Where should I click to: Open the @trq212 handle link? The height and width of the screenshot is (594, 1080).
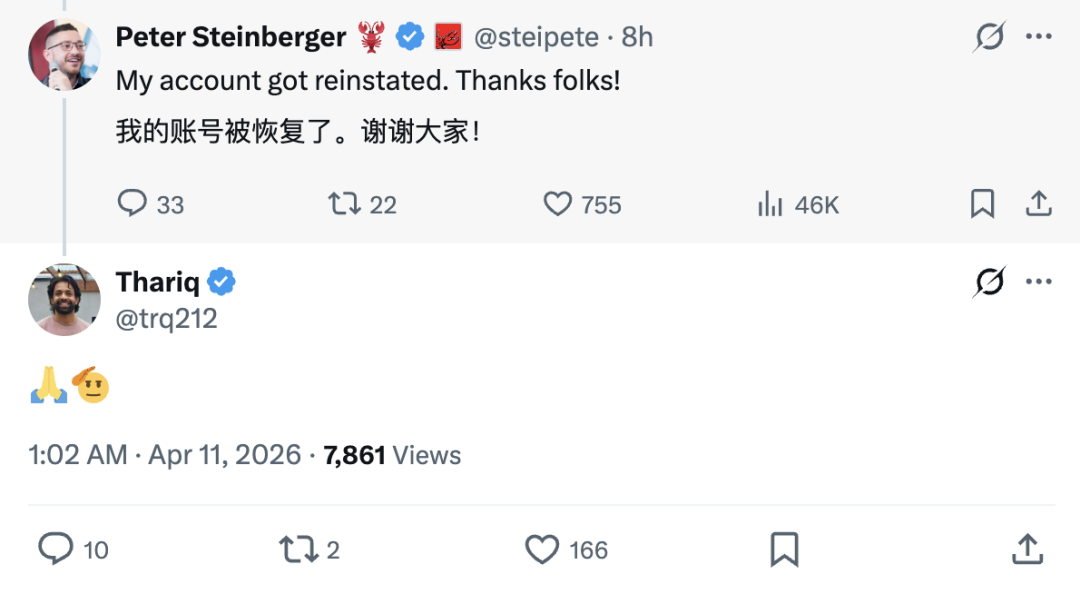[166, 318]
